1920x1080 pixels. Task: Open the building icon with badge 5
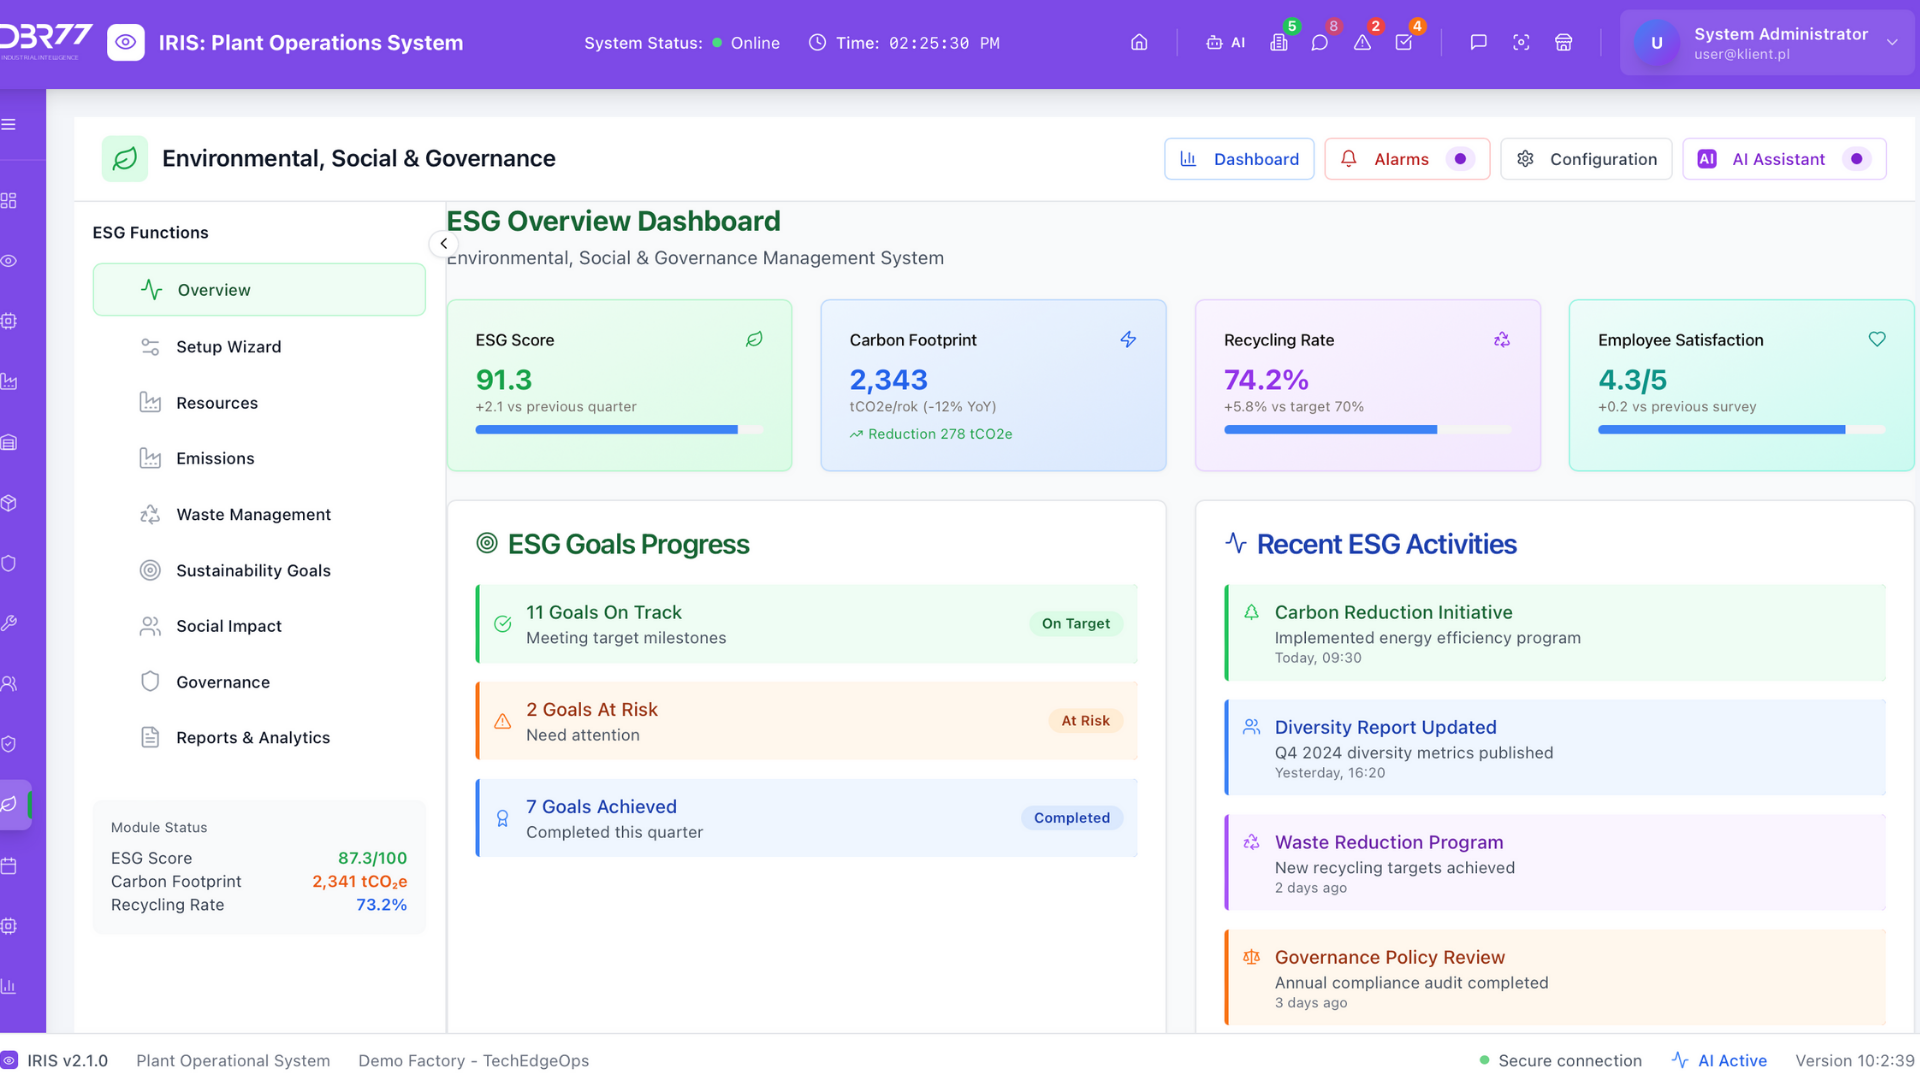(x=1278, y=43)
